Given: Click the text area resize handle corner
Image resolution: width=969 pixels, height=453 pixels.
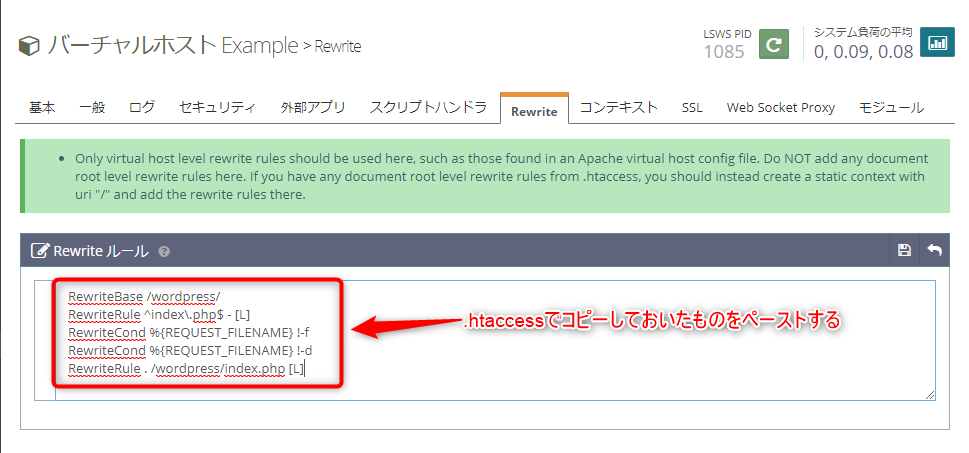Looking at the screenshot, I should tap(930, 396).
